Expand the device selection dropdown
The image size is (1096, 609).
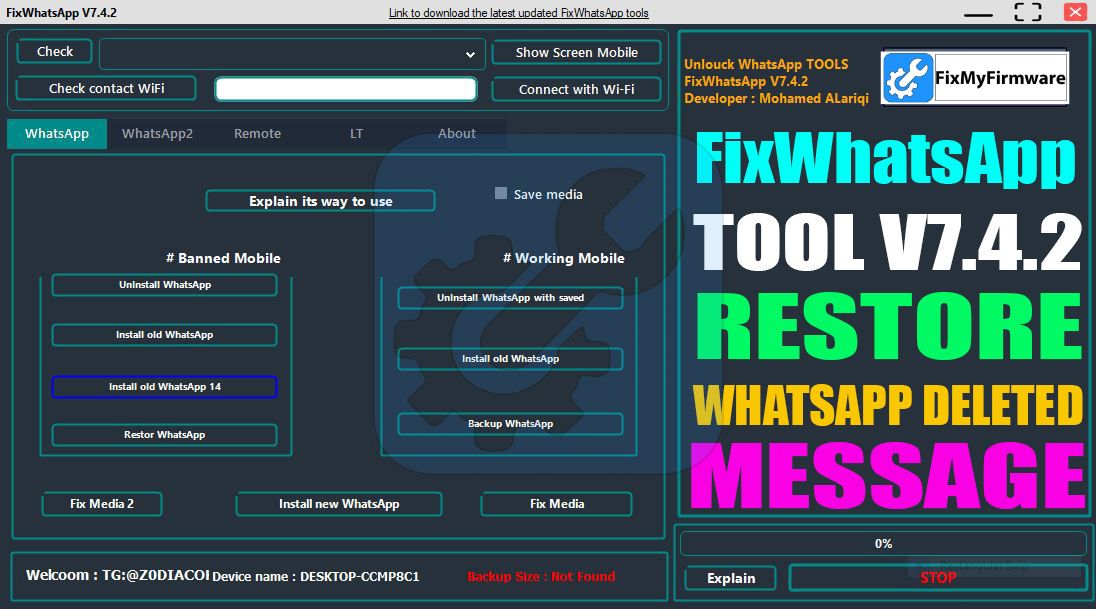click(470, 54)
